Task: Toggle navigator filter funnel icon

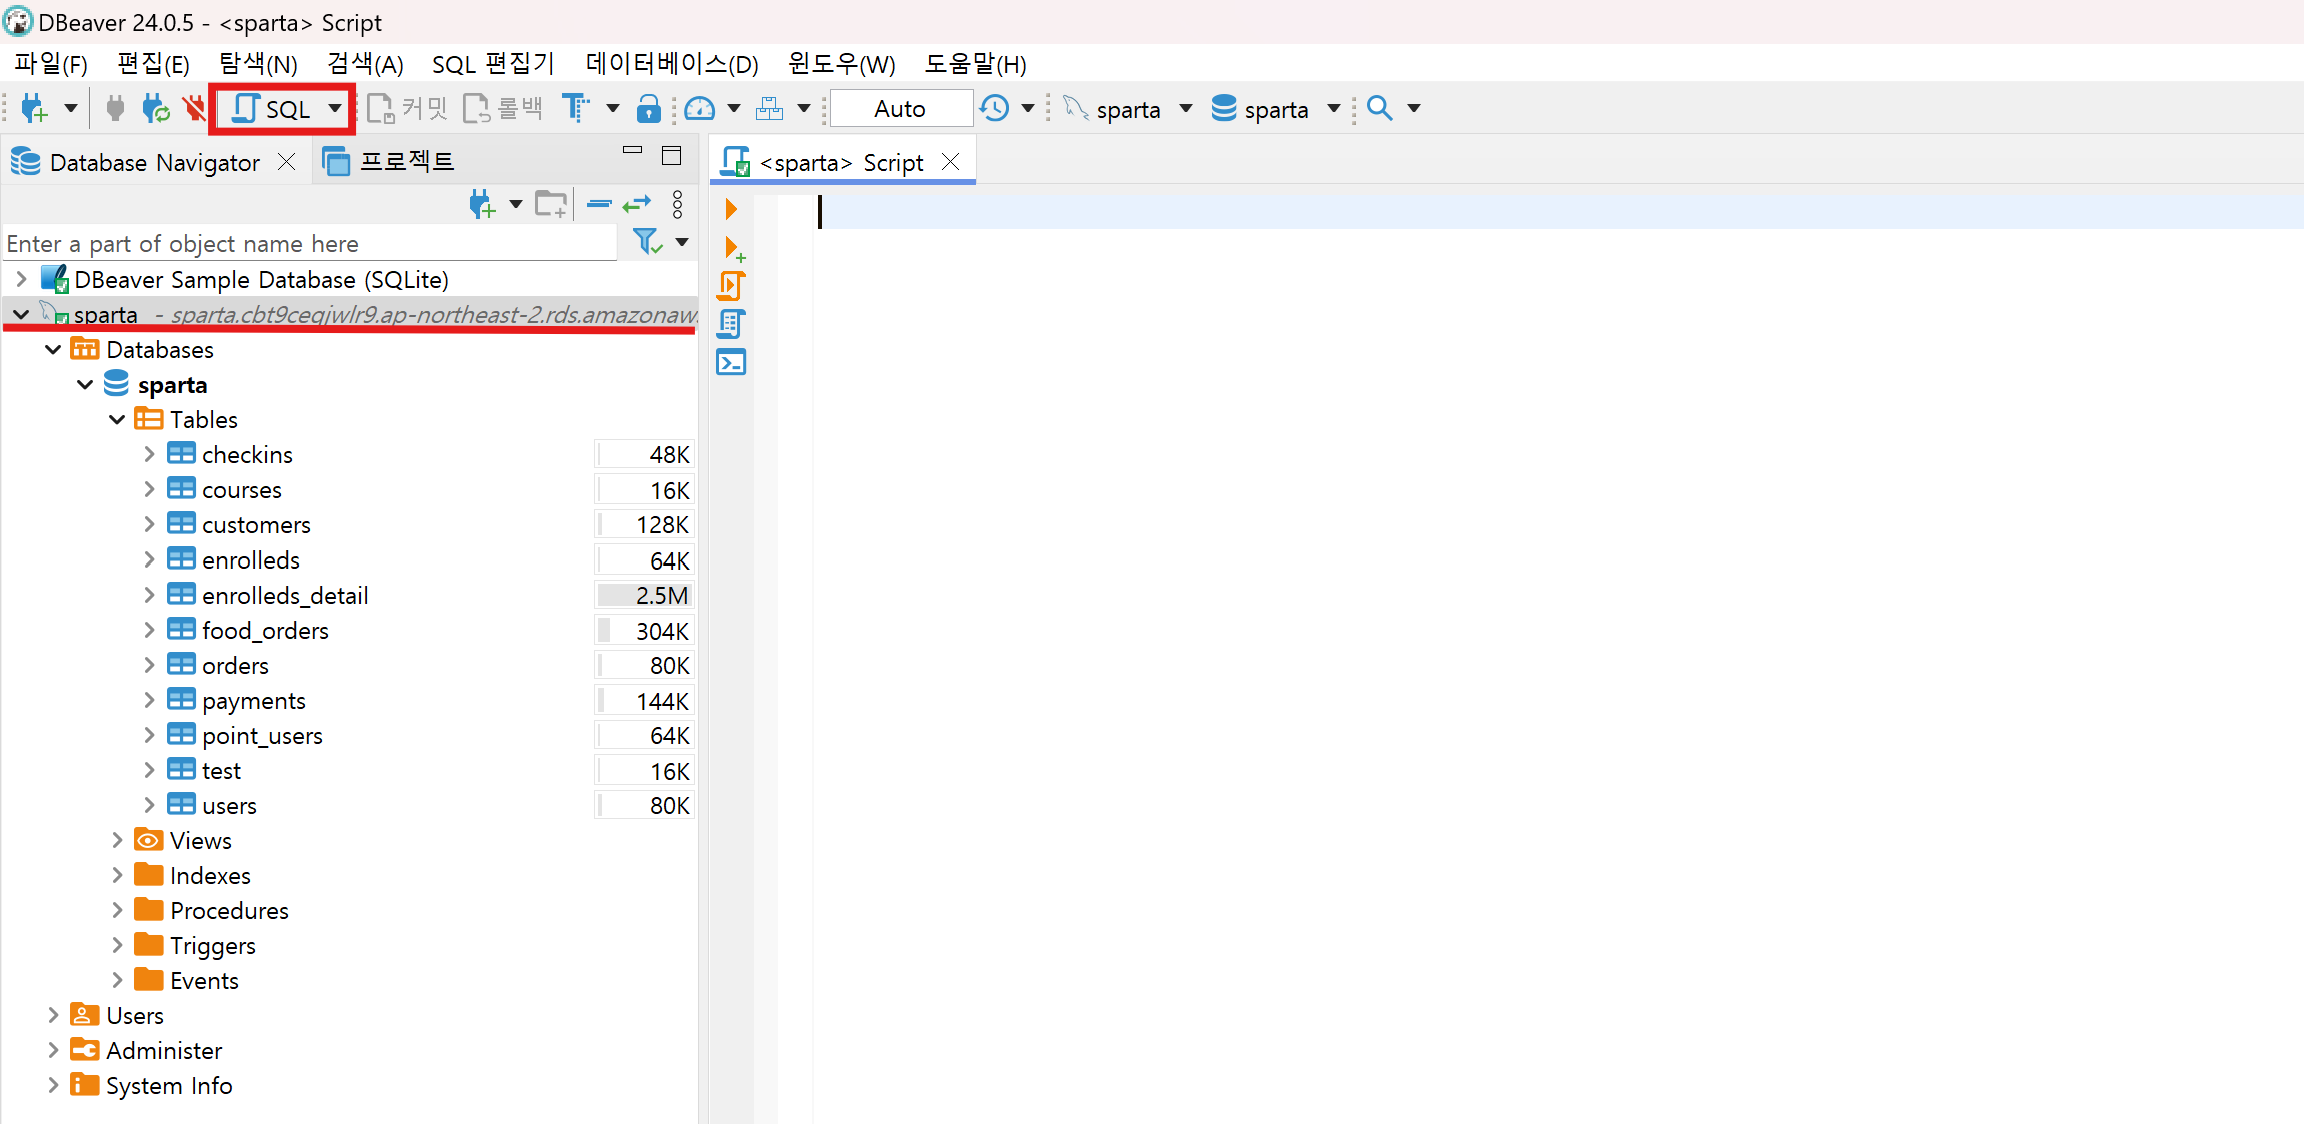Action: (x=647, y=242)
